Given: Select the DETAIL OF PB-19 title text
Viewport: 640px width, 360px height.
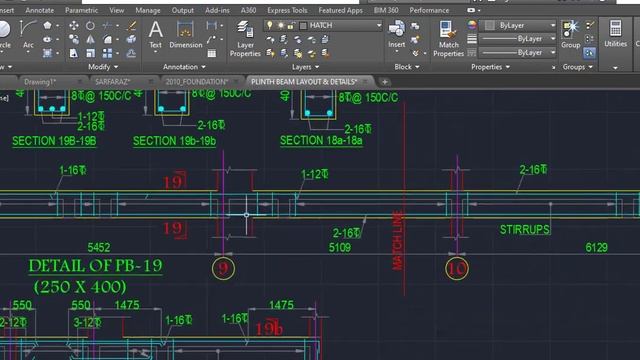Looking at the screenshot, I should [x=96, y=266].
